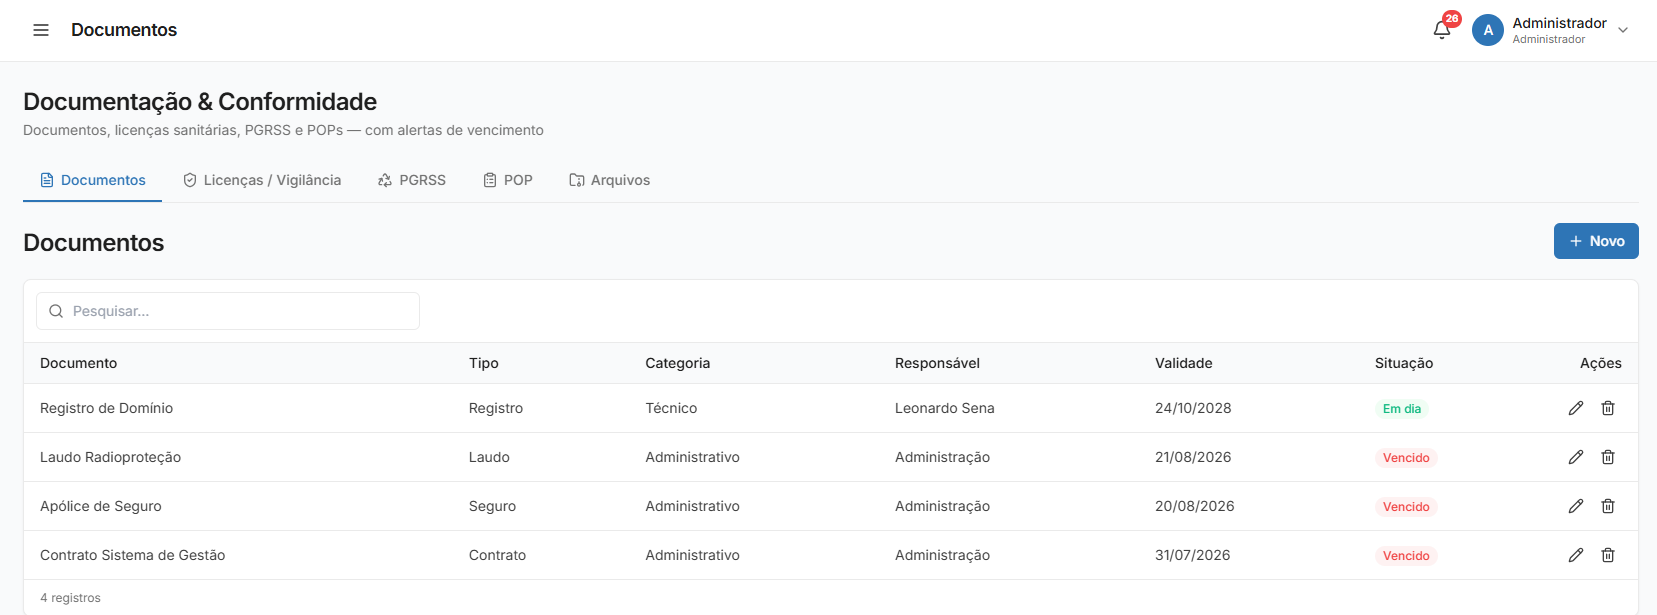The height and width of the screenshot is (615, 1657).
Task: Click the Seguro type cell
Action: tap(493, 506)
